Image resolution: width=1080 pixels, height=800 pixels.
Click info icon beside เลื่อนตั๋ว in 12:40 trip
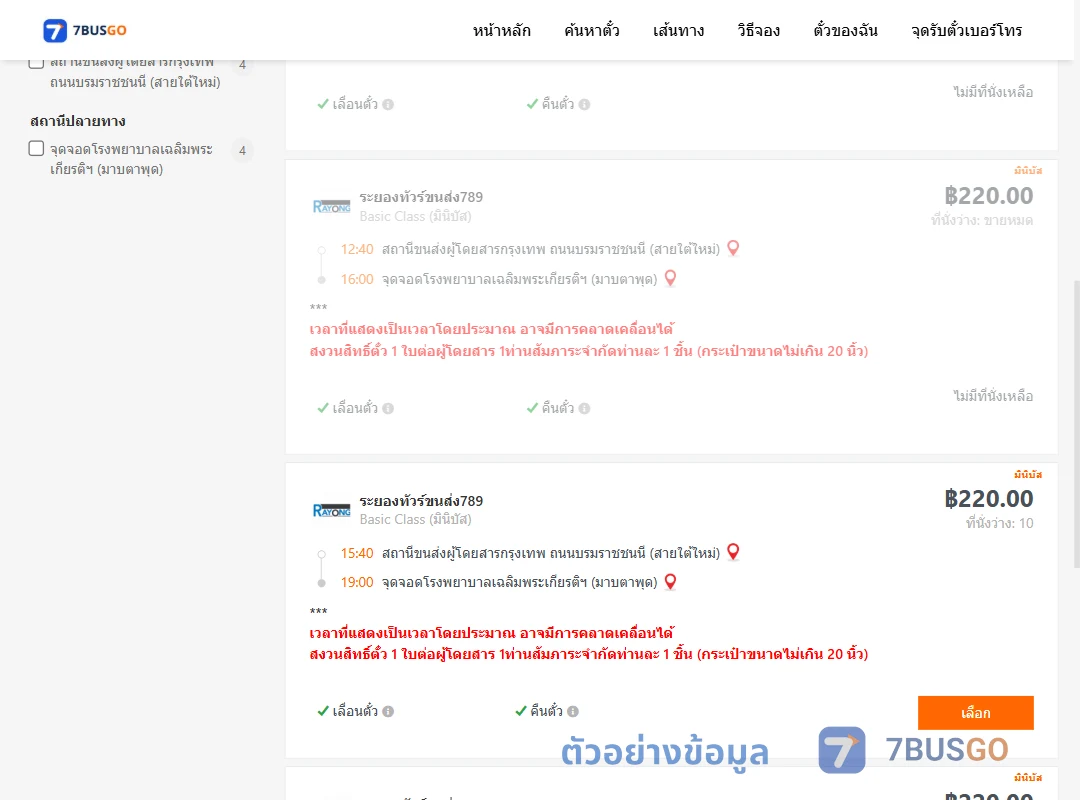388,409
